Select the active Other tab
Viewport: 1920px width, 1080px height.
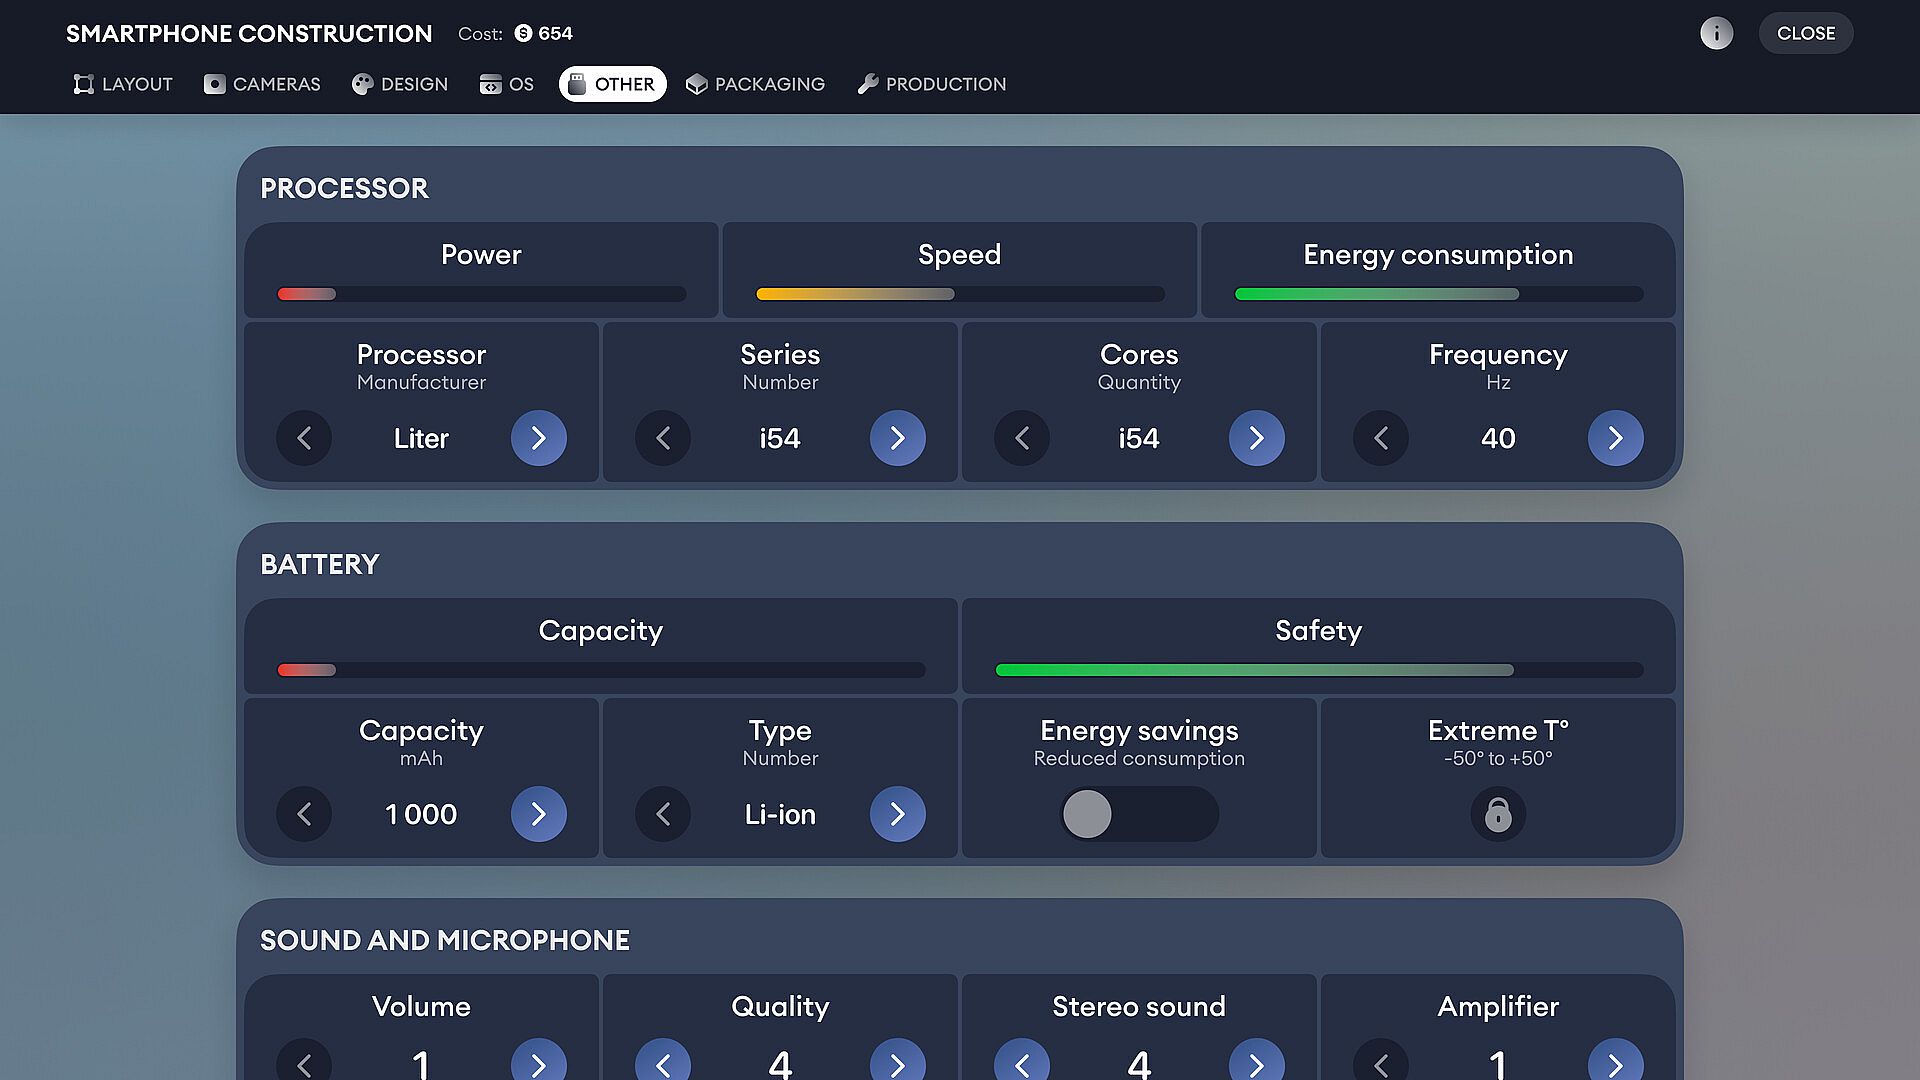pyautogui.click(x=612, y=84)
